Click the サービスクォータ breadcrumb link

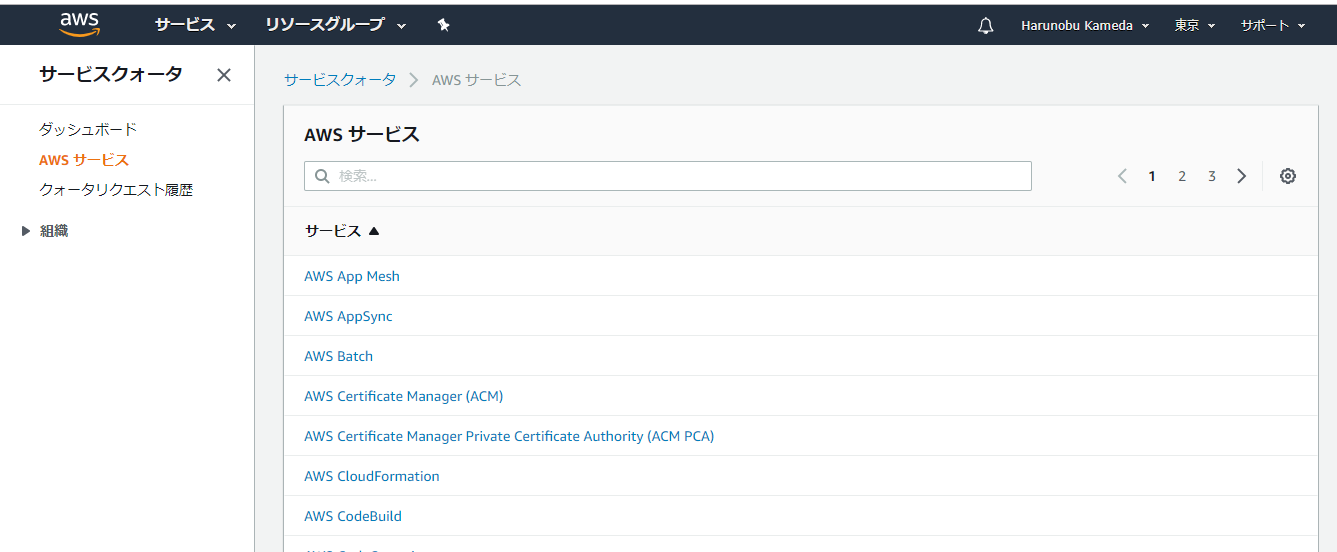[340, 80]
